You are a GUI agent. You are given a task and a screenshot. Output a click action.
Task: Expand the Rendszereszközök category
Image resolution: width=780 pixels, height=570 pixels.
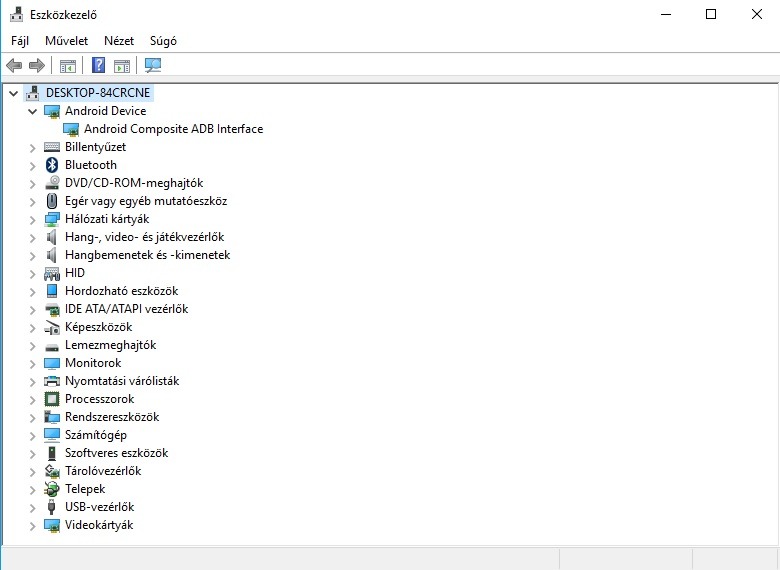point(33,417)
